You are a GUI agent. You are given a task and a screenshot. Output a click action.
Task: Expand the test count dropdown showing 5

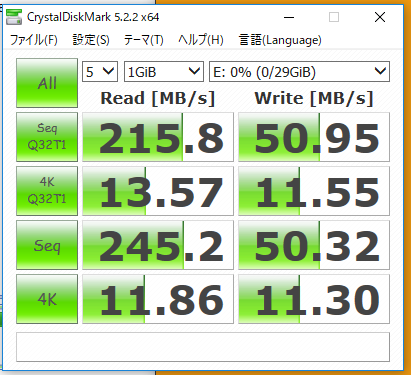pyautogui.click(x=100, y=71)
